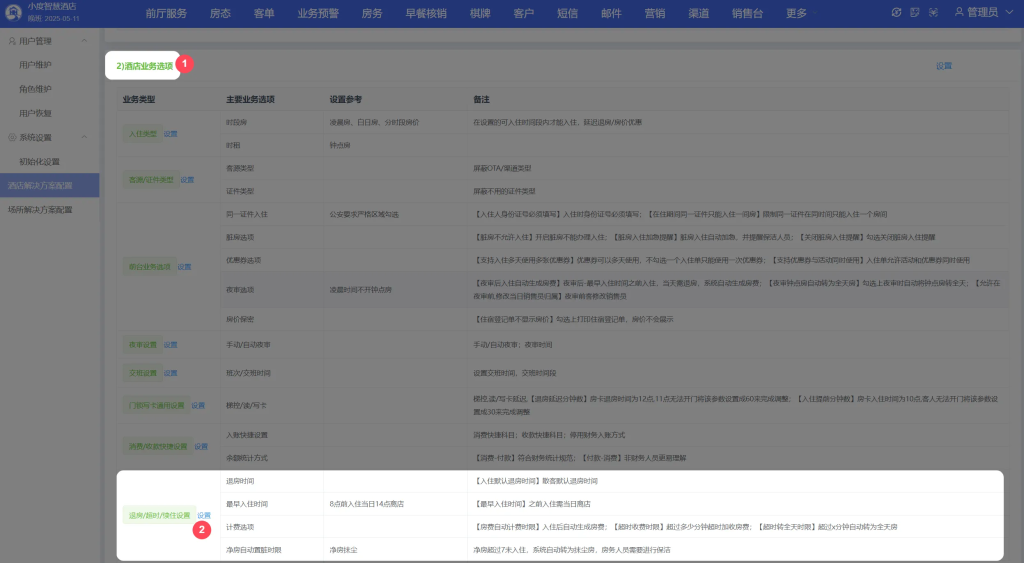This screenshot has height=563, width=1024.
Task: Click the 客源/证件类型 green tag
Action: tap(150, 180)
